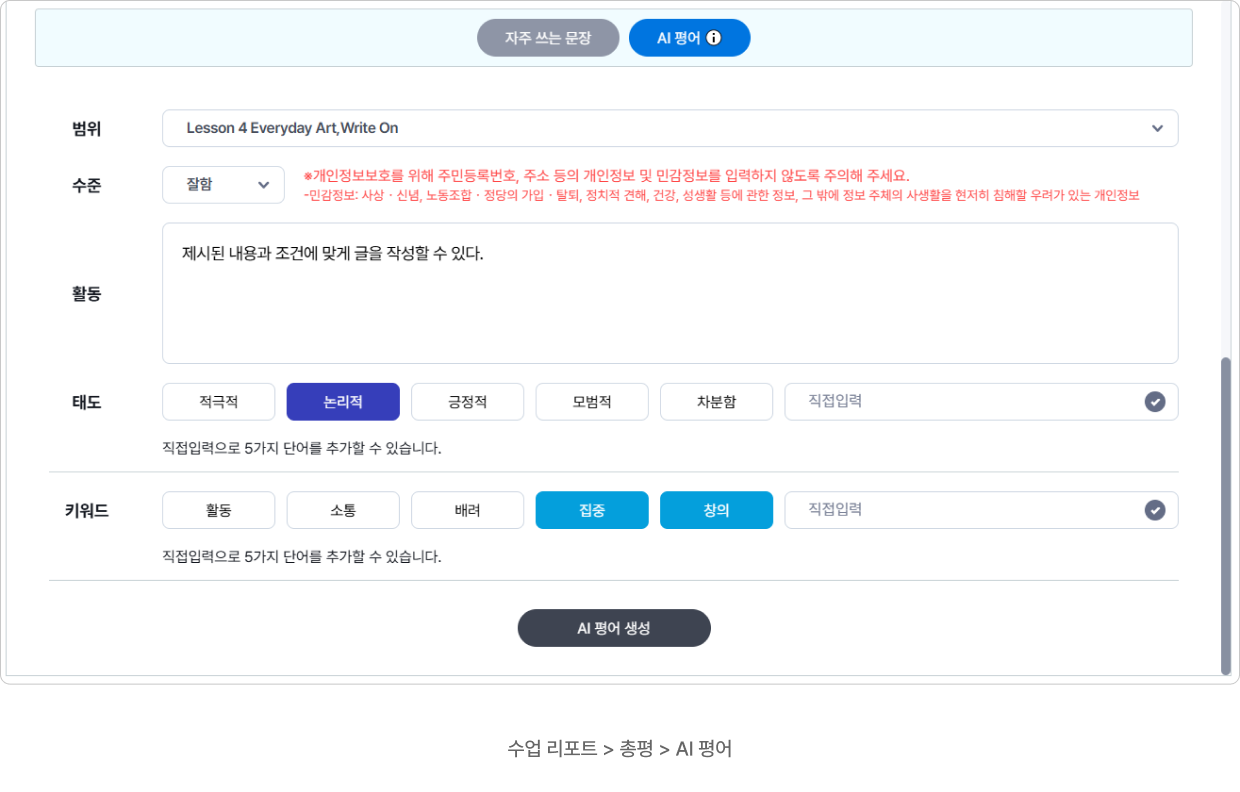
Task: Toggle the 모범적 attitude option
Action: point(592,402)
